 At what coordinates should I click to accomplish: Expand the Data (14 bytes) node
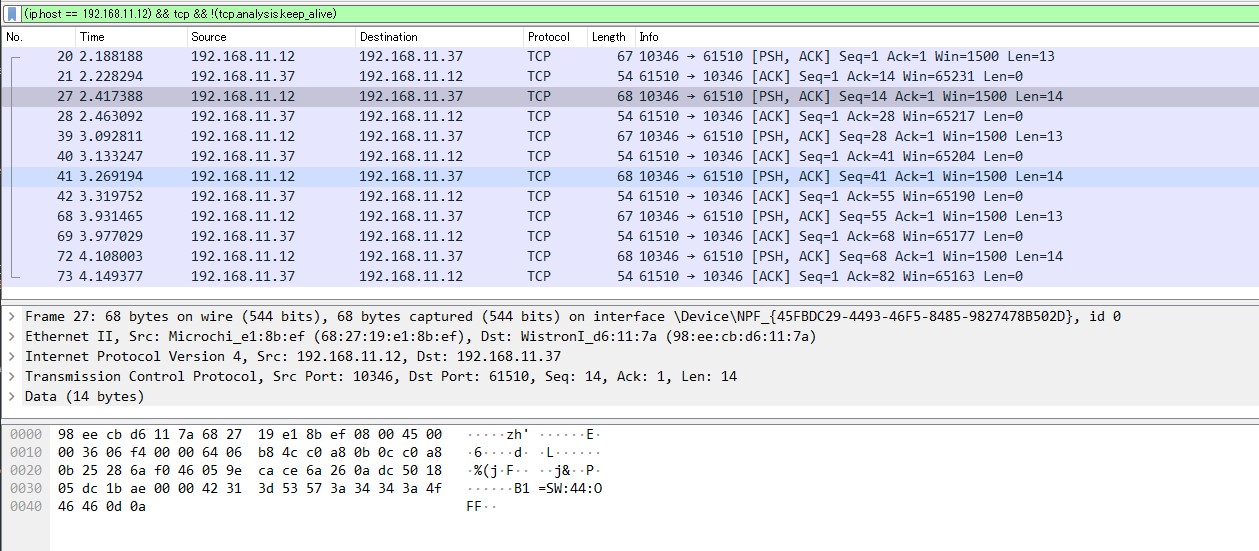click(12, 396)
